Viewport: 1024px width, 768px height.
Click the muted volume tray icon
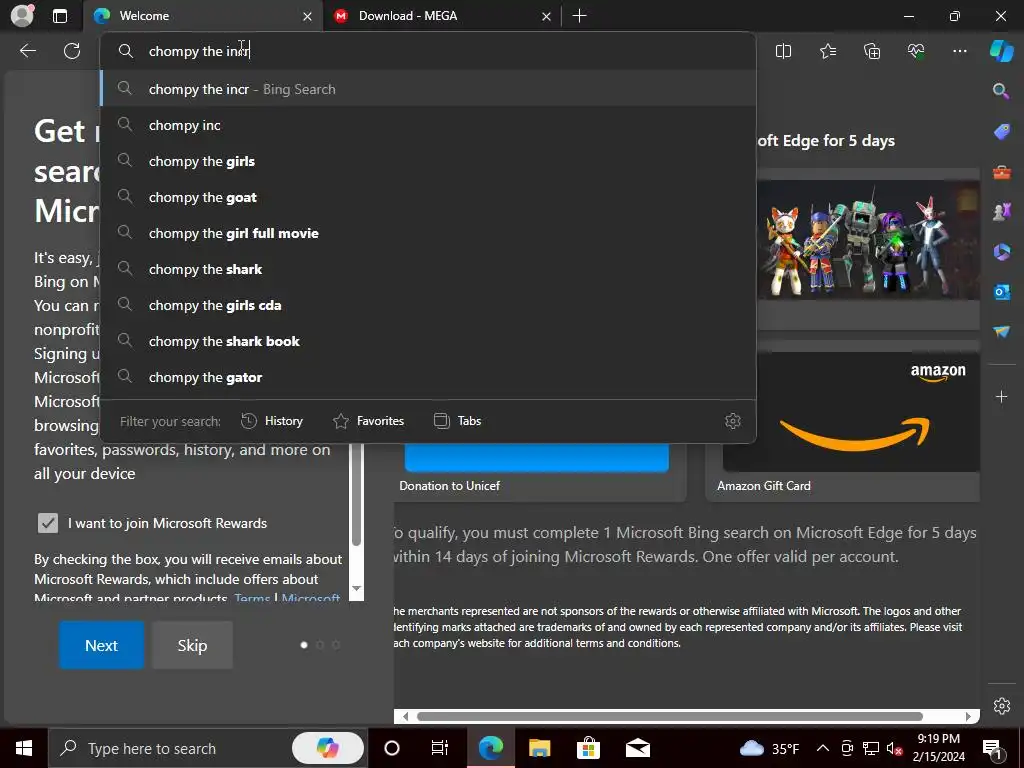click(894, 748)
